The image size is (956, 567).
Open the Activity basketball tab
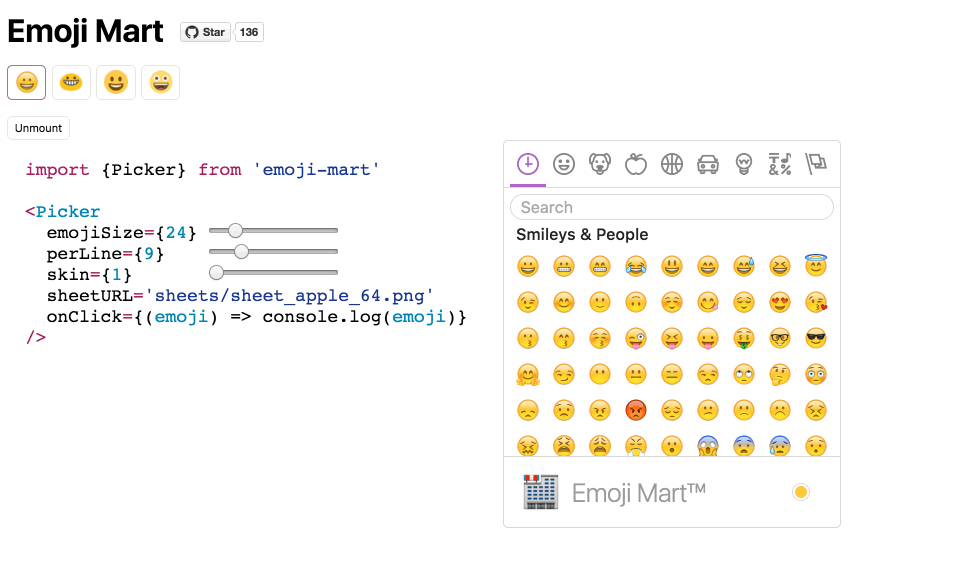pyautogui.click(x=672, y=164)
